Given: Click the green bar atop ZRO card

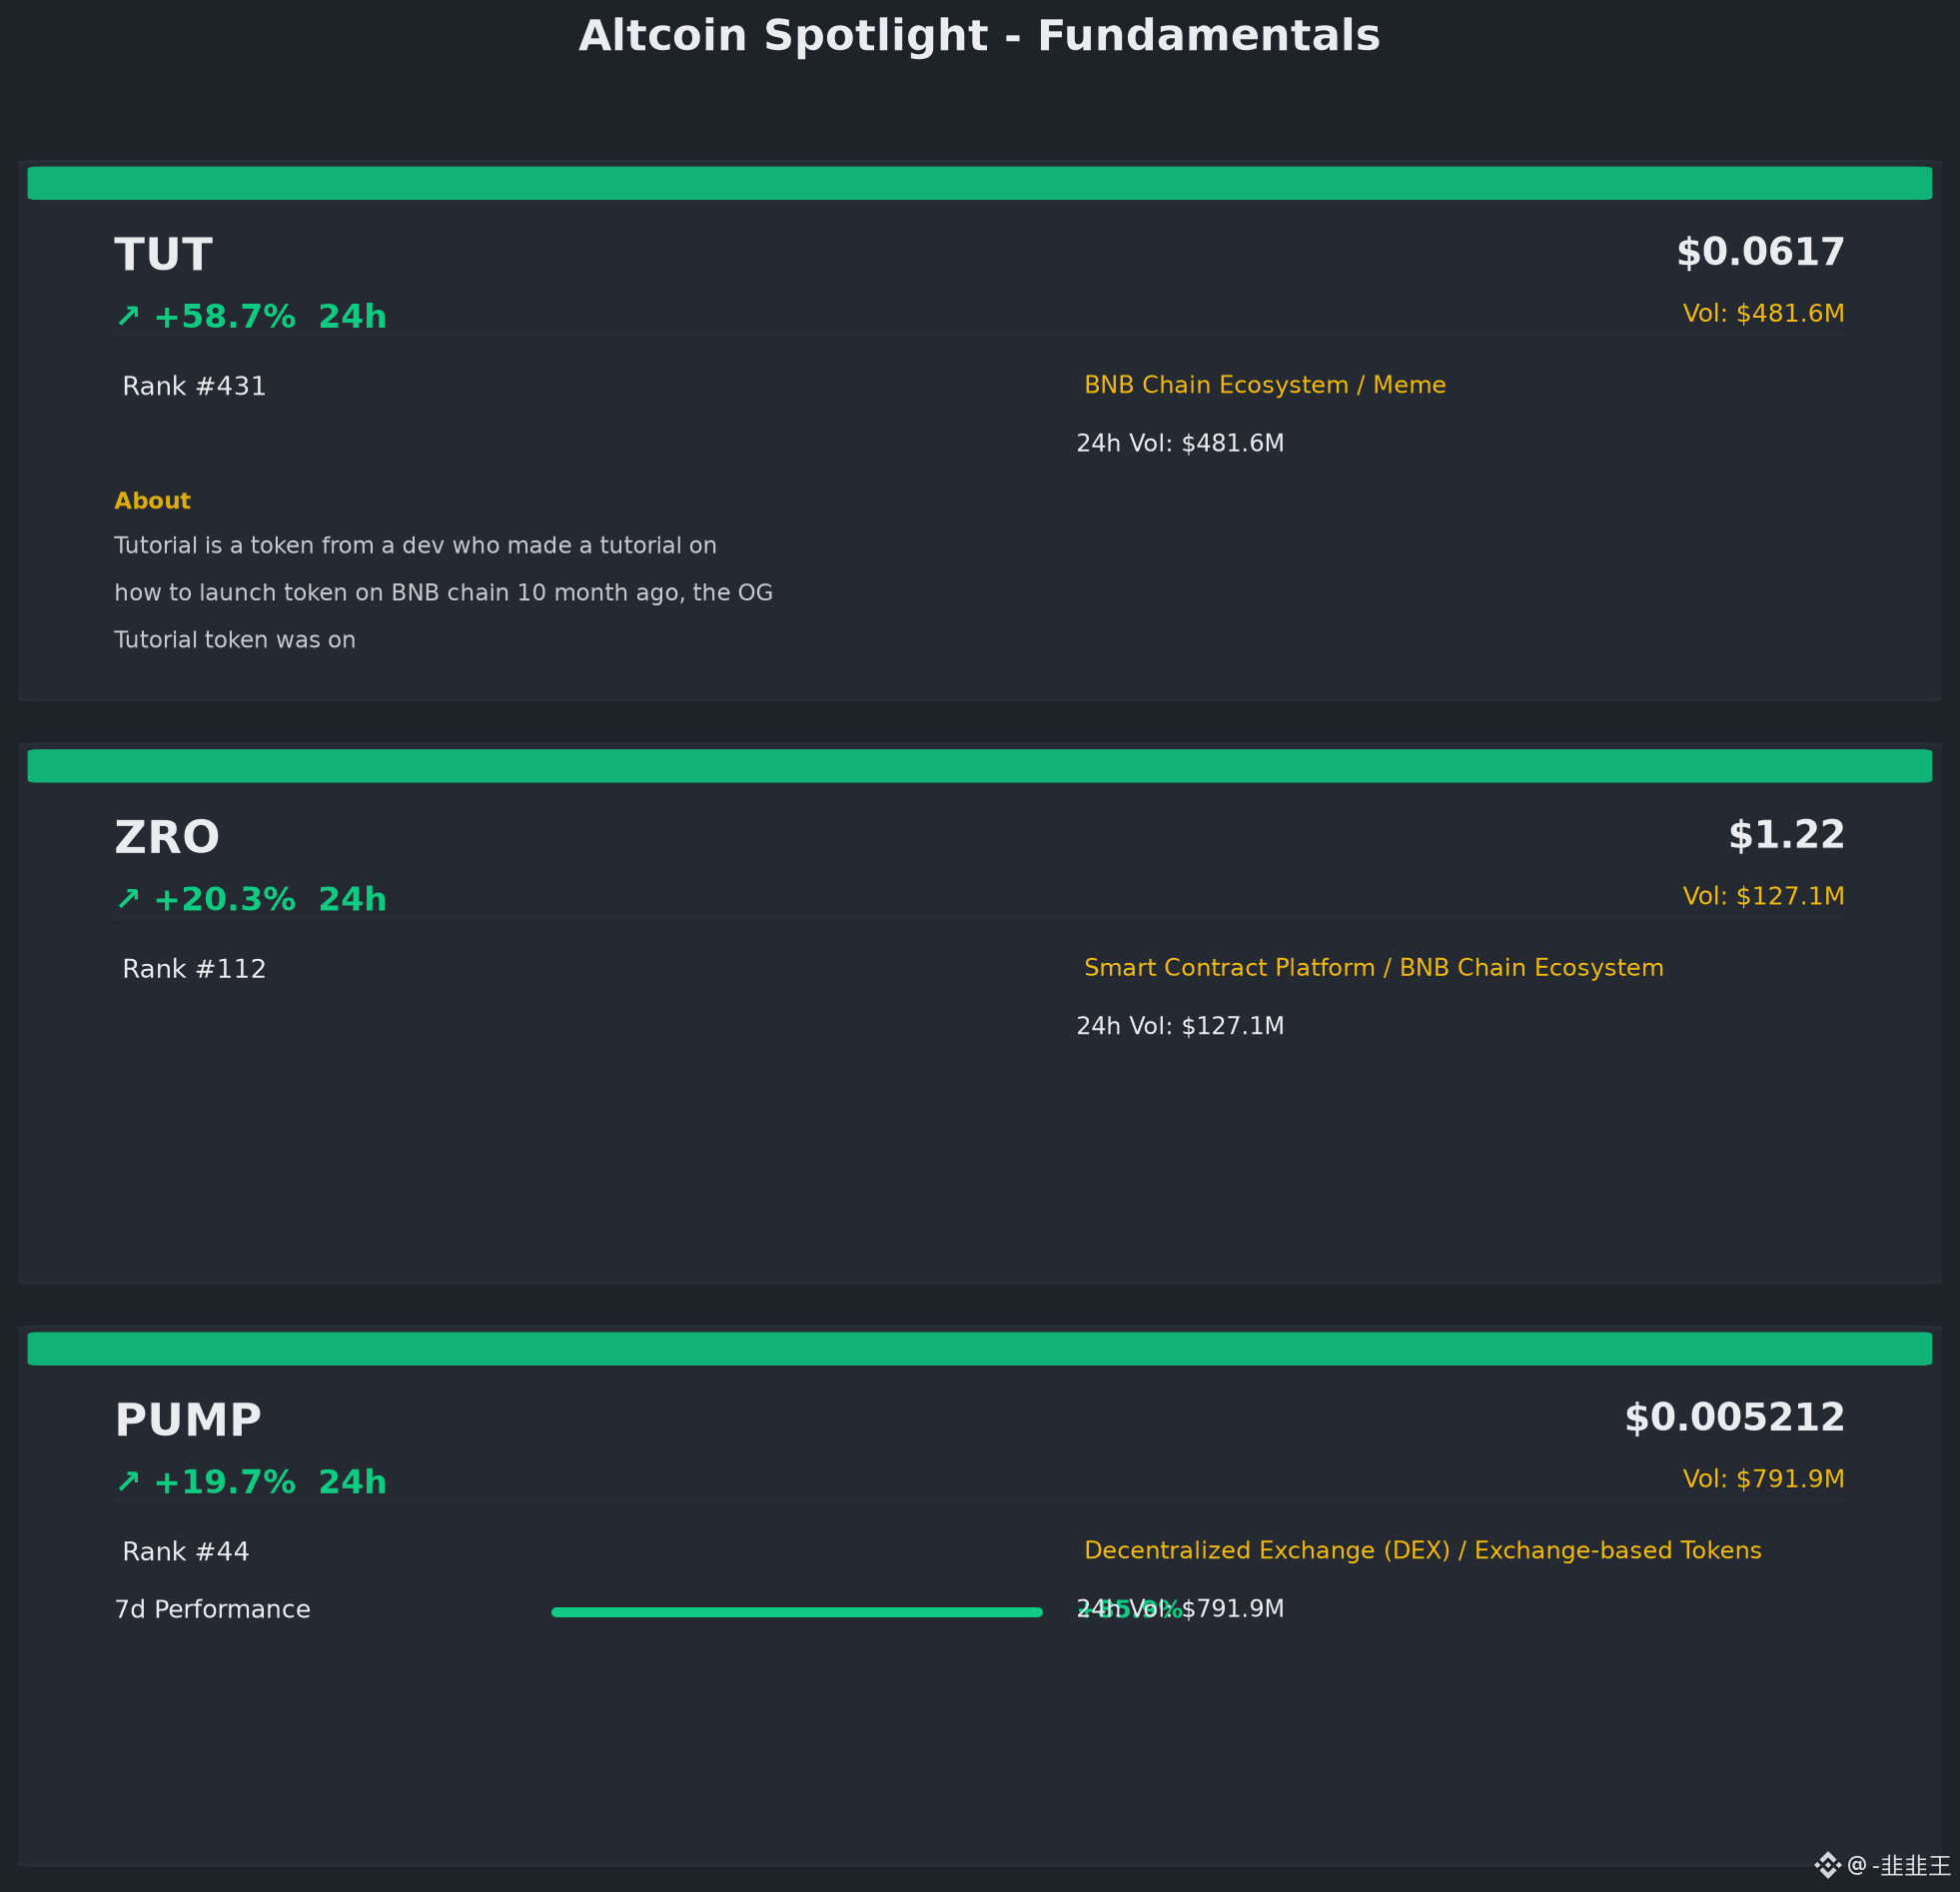Looking at the screenshot, I should click(980, 766).
